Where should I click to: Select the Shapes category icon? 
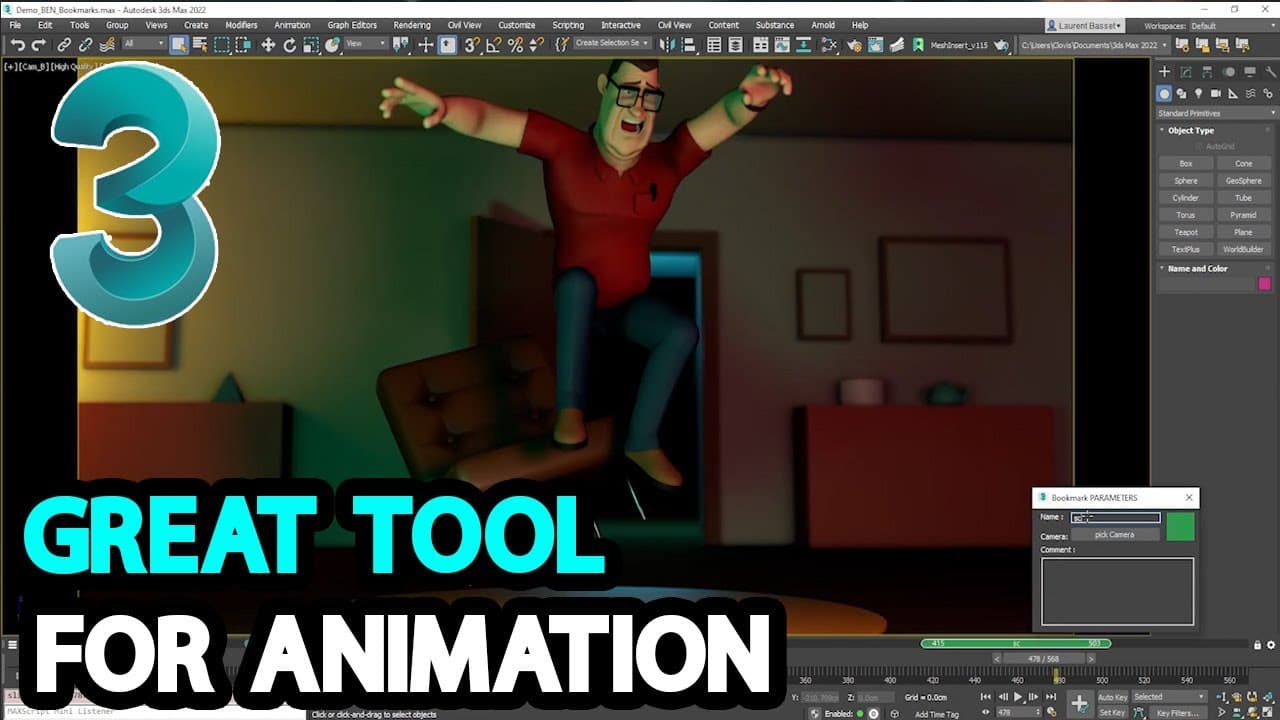coord(1181,93)
